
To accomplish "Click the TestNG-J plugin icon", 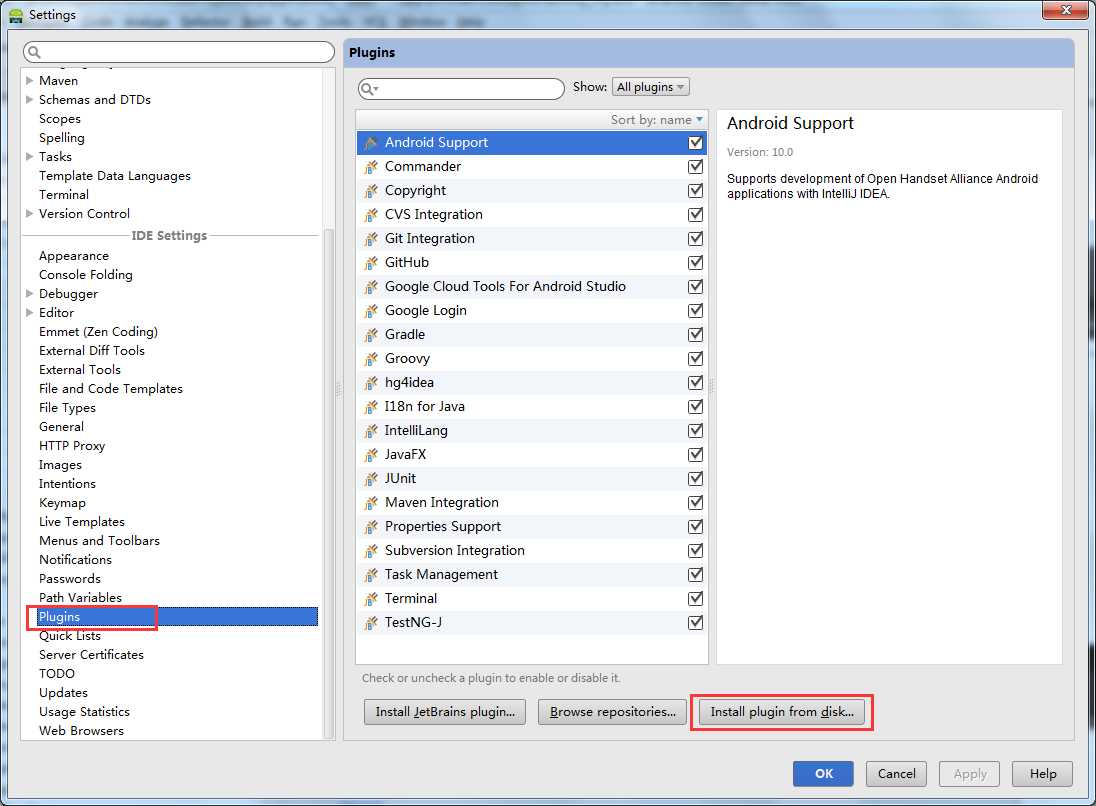I will click(371, 623).
